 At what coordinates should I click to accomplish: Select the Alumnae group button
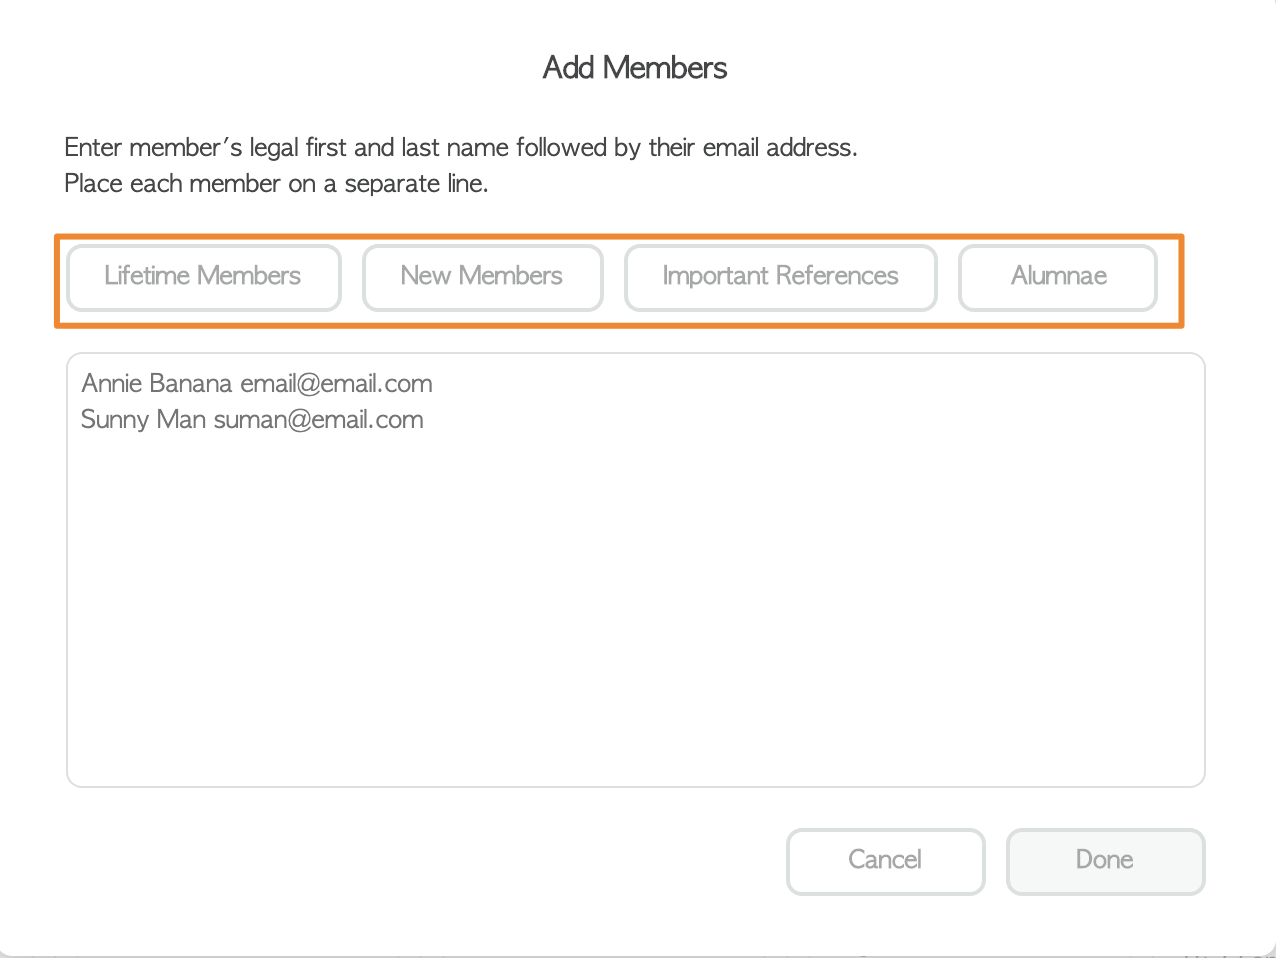click(x=1058, y=277)
